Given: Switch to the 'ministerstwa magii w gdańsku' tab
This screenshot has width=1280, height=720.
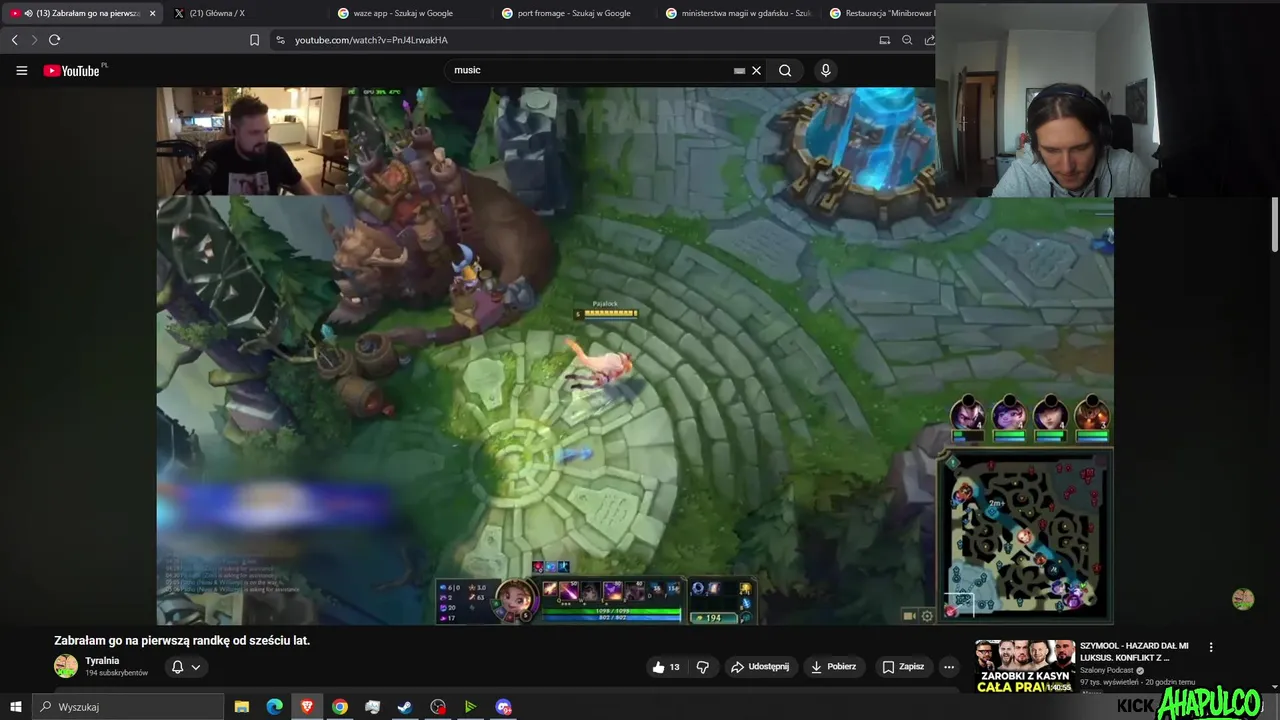Looking at the screenshot, I should click(x=738, y=13).
